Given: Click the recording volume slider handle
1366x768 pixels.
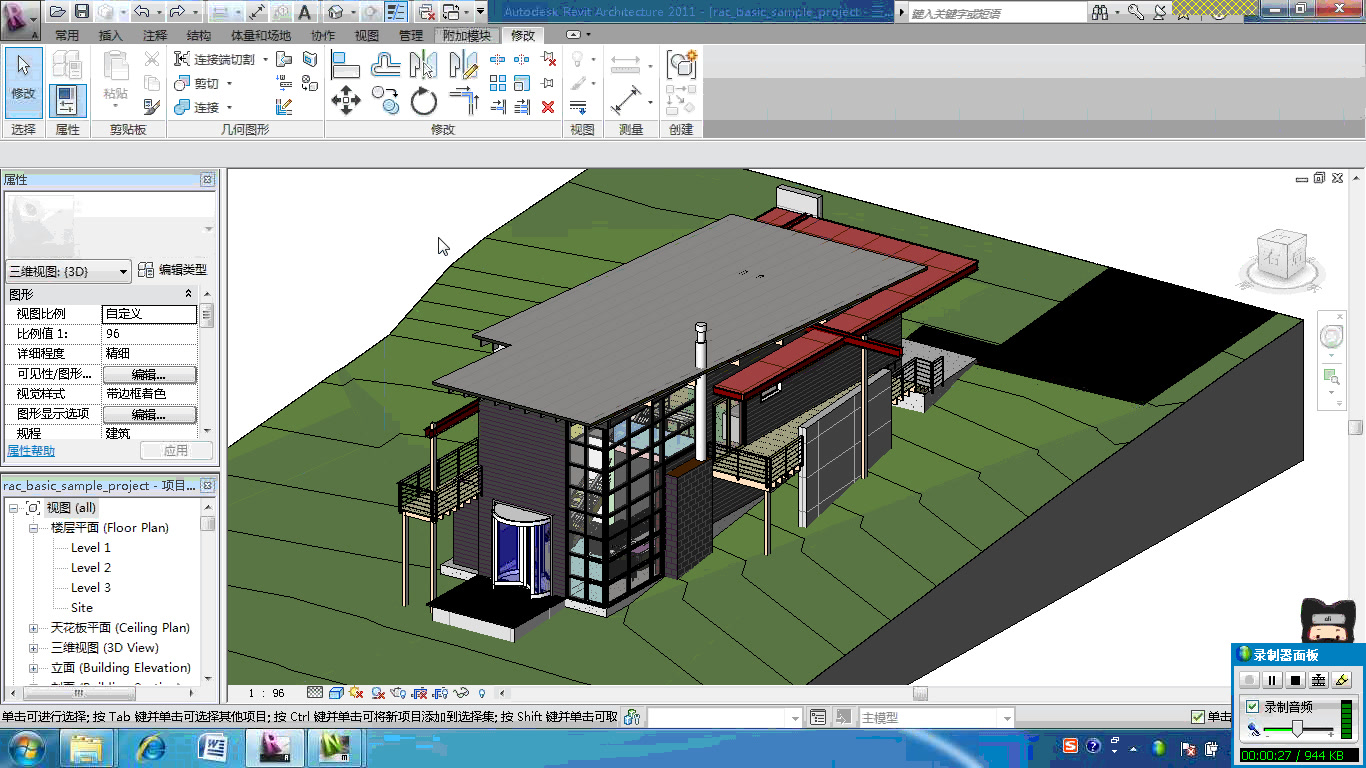Looking at the screenshot, I should pyautogui.click(x=1297, y=730).
